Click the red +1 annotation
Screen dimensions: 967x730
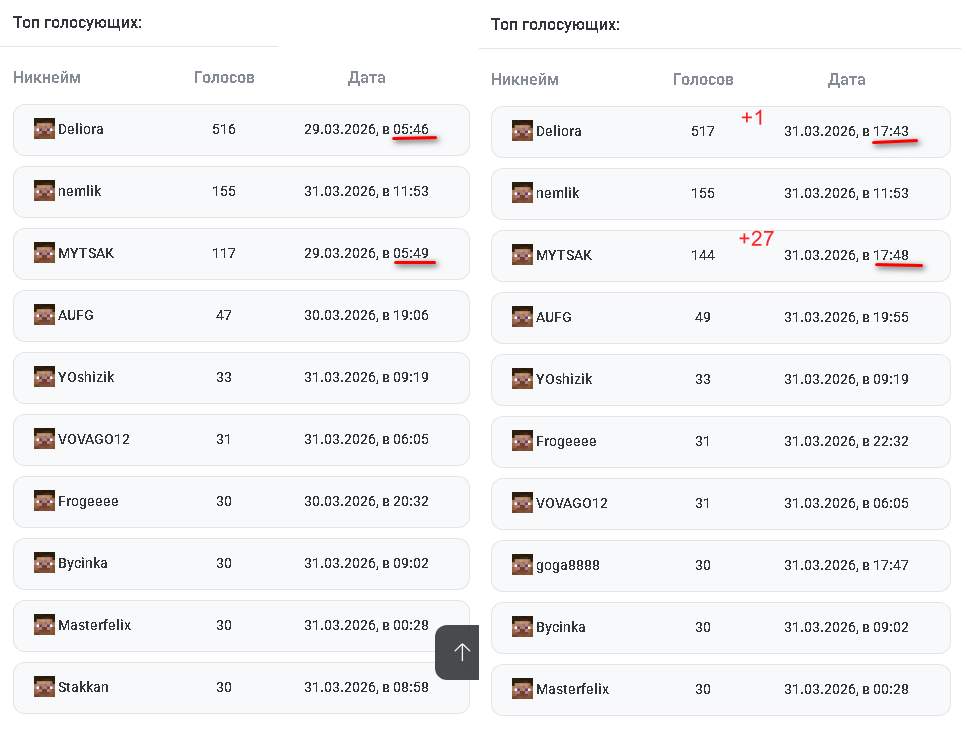(x=752, y=118)
